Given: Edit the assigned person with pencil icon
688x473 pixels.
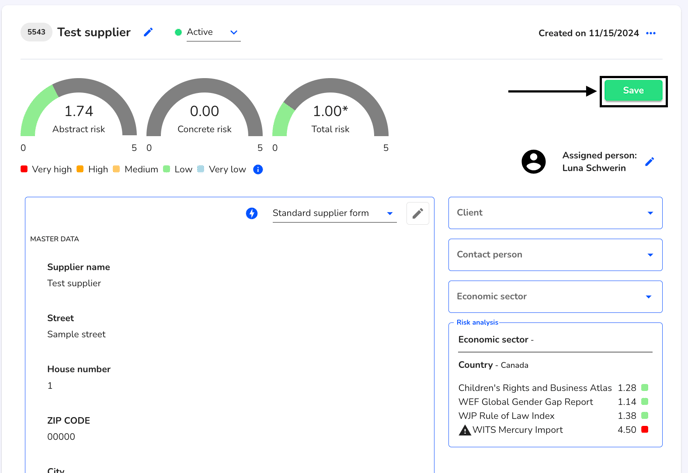Looking at the screenshot, I should coord(650,161).
